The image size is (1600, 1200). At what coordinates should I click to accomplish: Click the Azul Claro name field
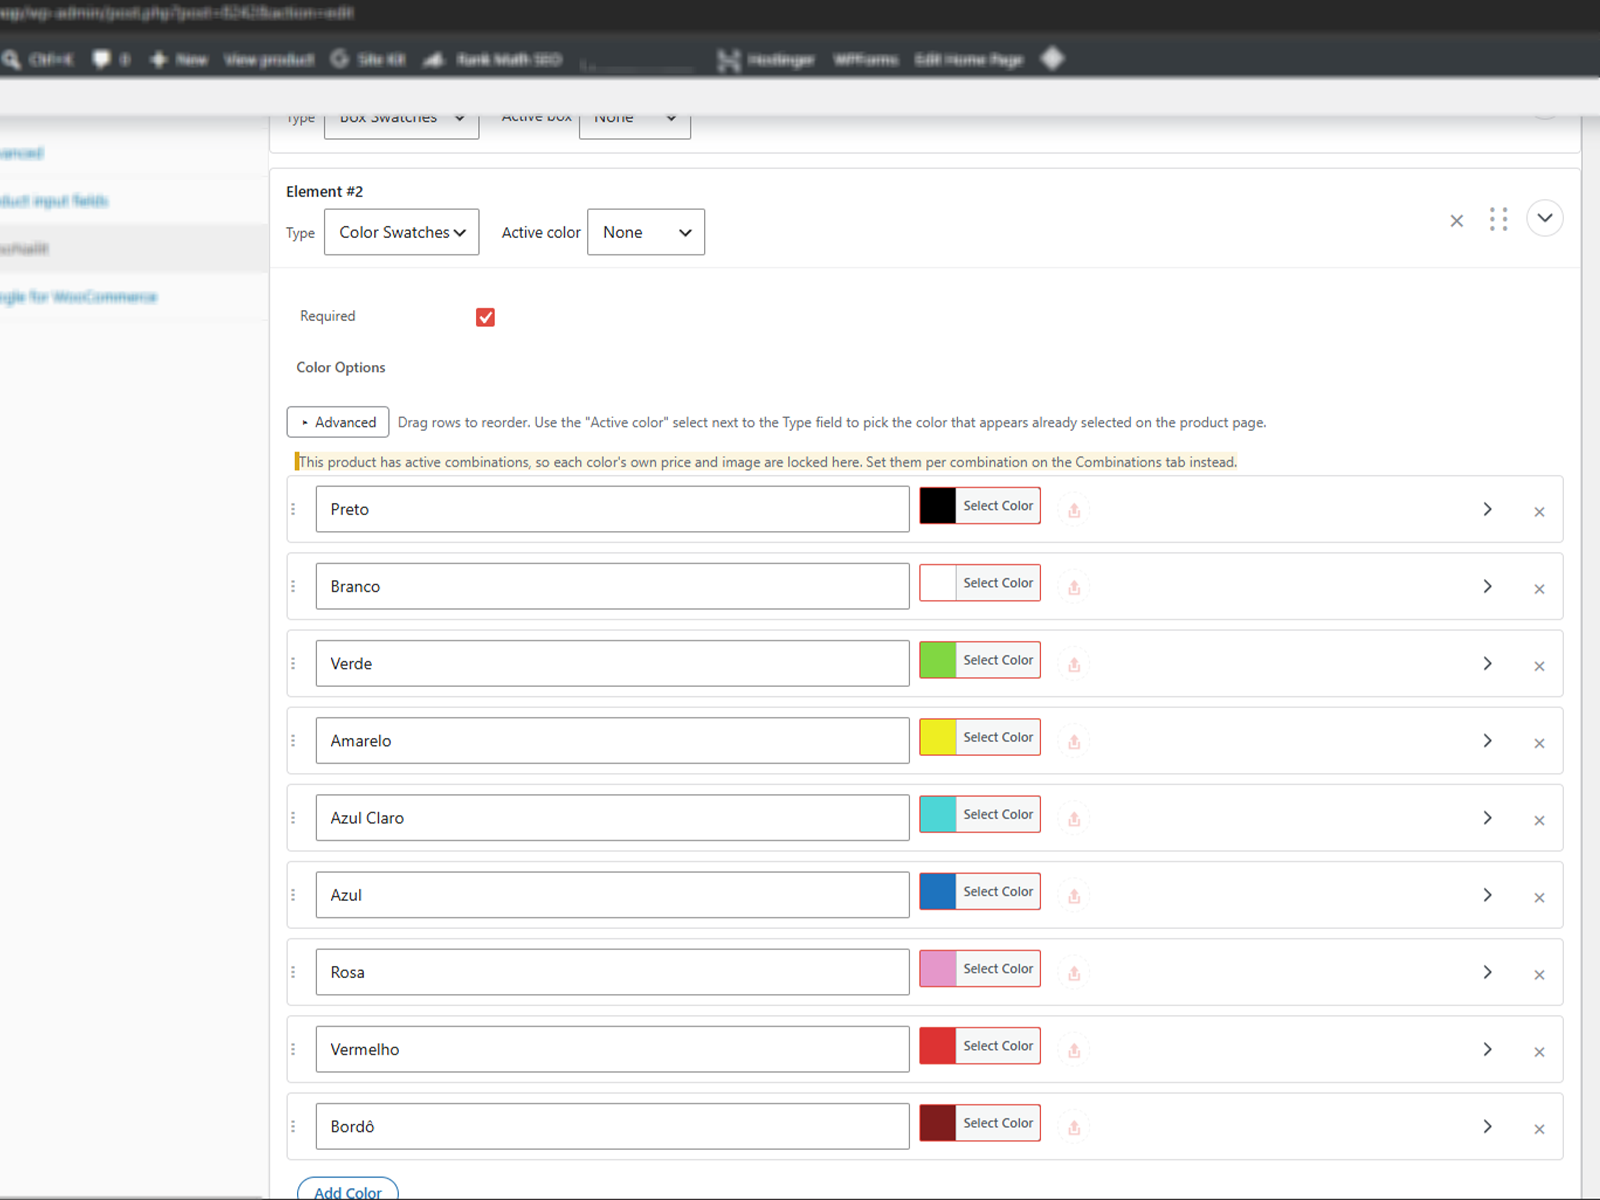point(612,818)
